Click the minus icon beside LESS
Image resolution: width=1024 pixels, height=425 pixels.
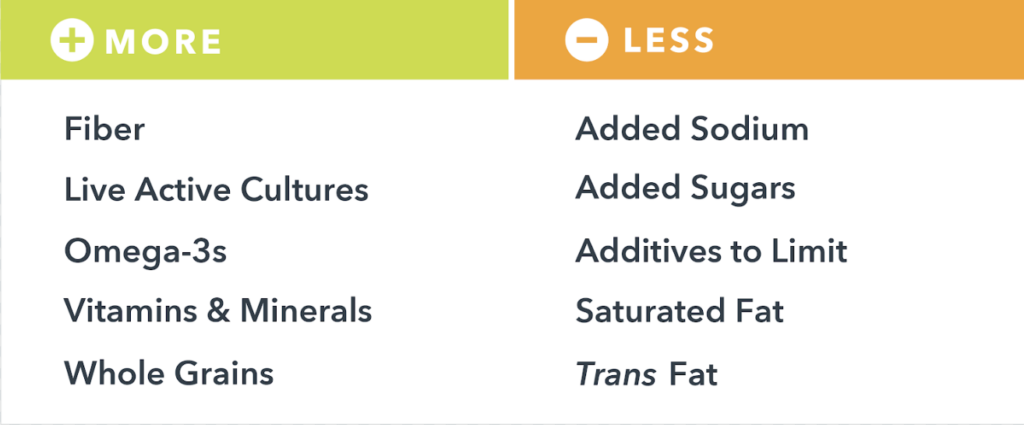[587, 41]
